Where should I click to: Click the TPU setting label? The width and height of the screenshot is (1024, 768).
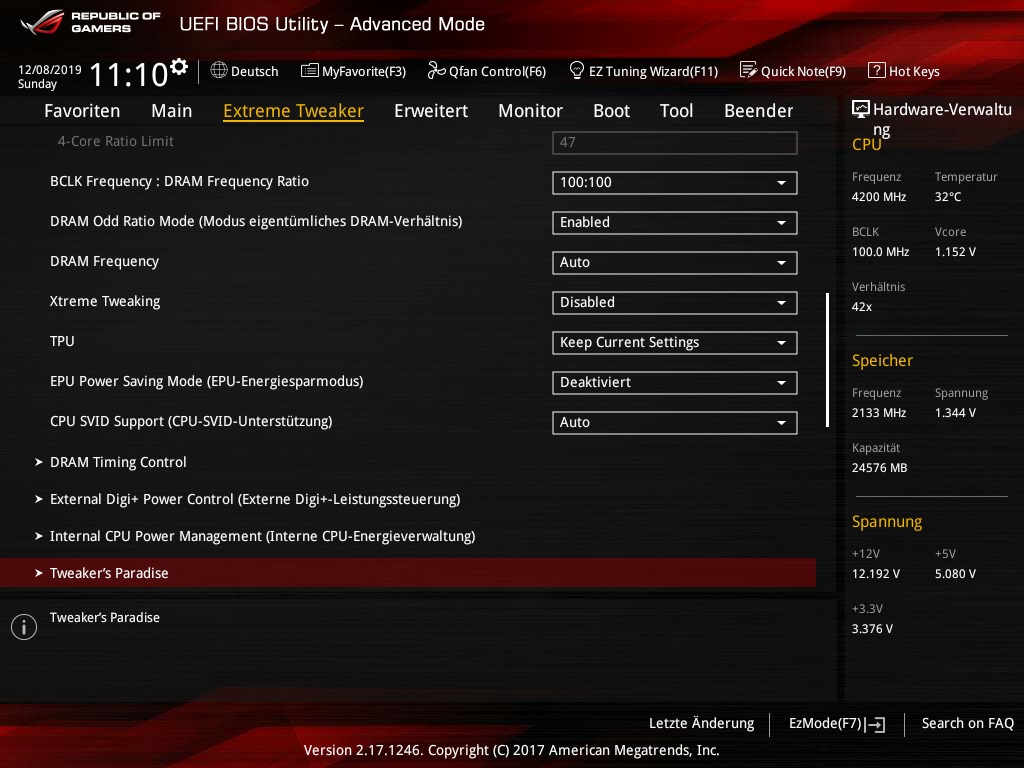click(62, 341)
